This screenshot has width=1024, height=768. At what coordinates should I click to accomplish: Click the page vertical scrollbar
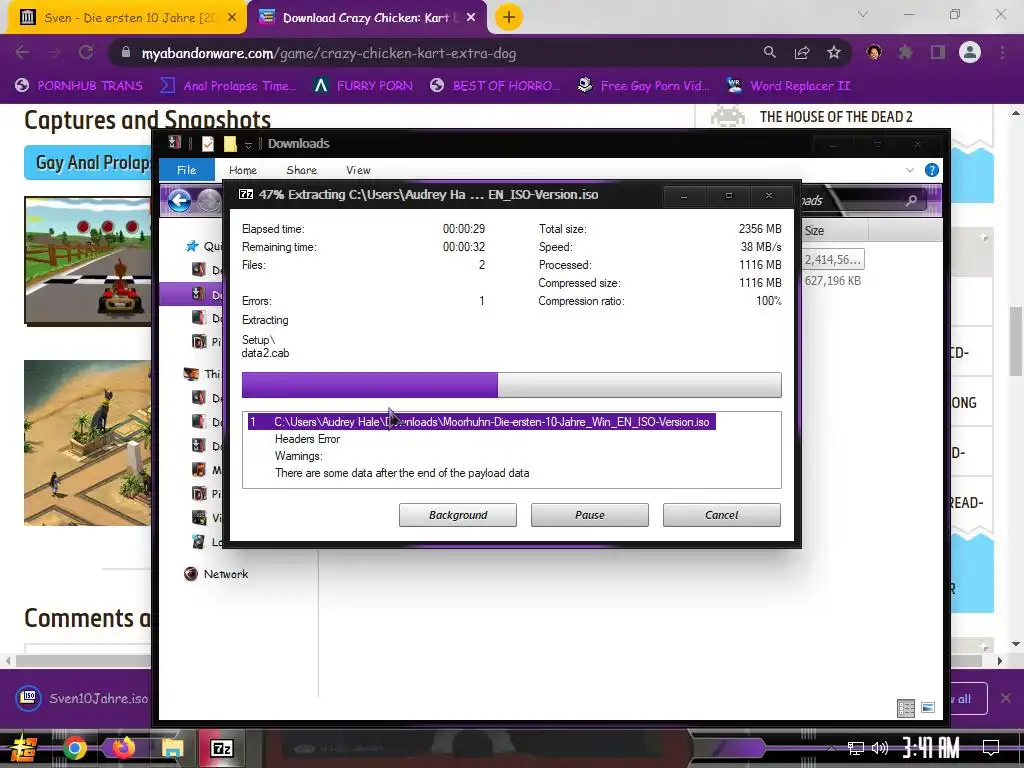point(1016,340)
